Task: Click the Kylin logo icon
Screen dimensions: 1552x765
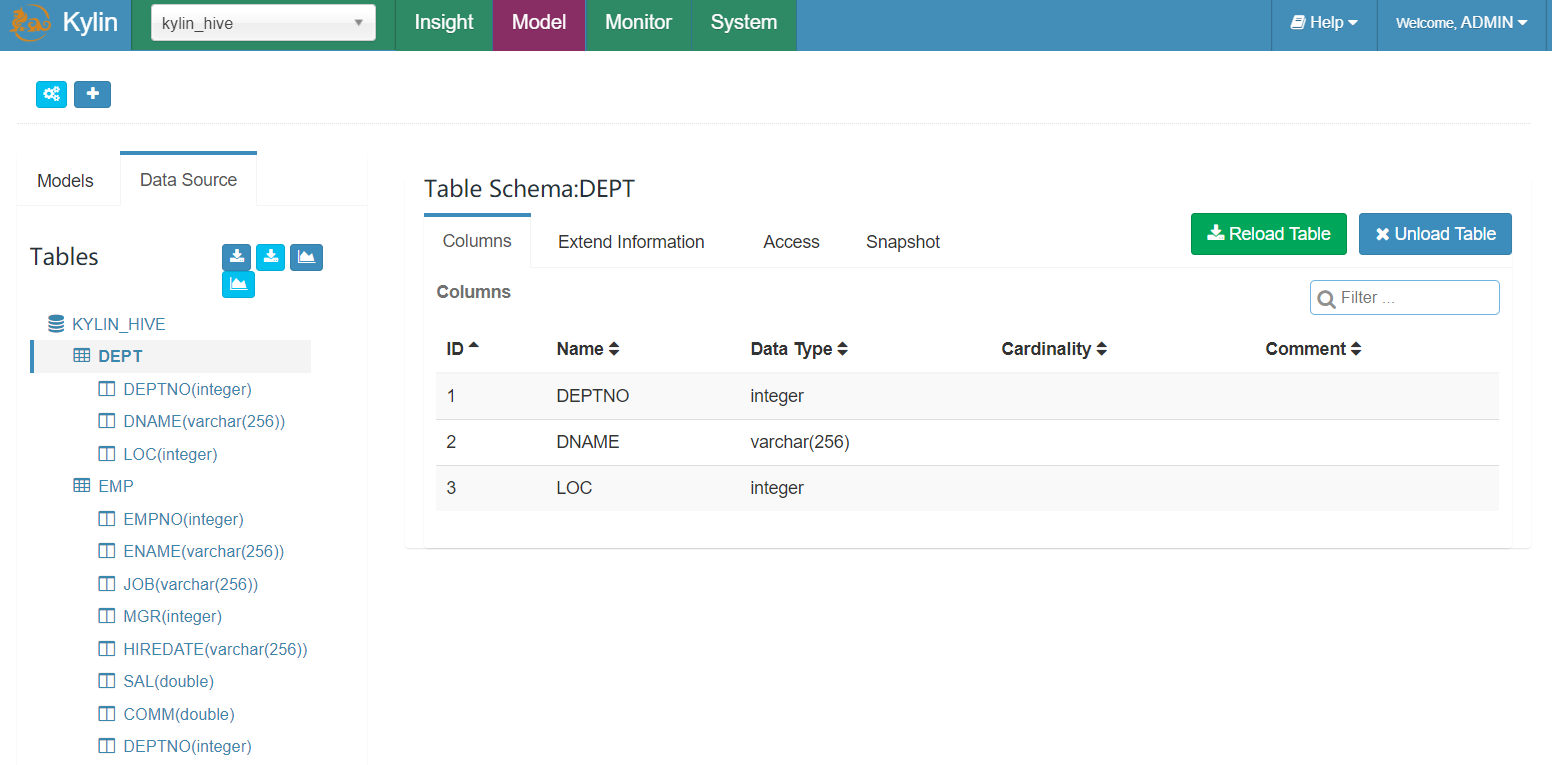Action: coord(31,24)
